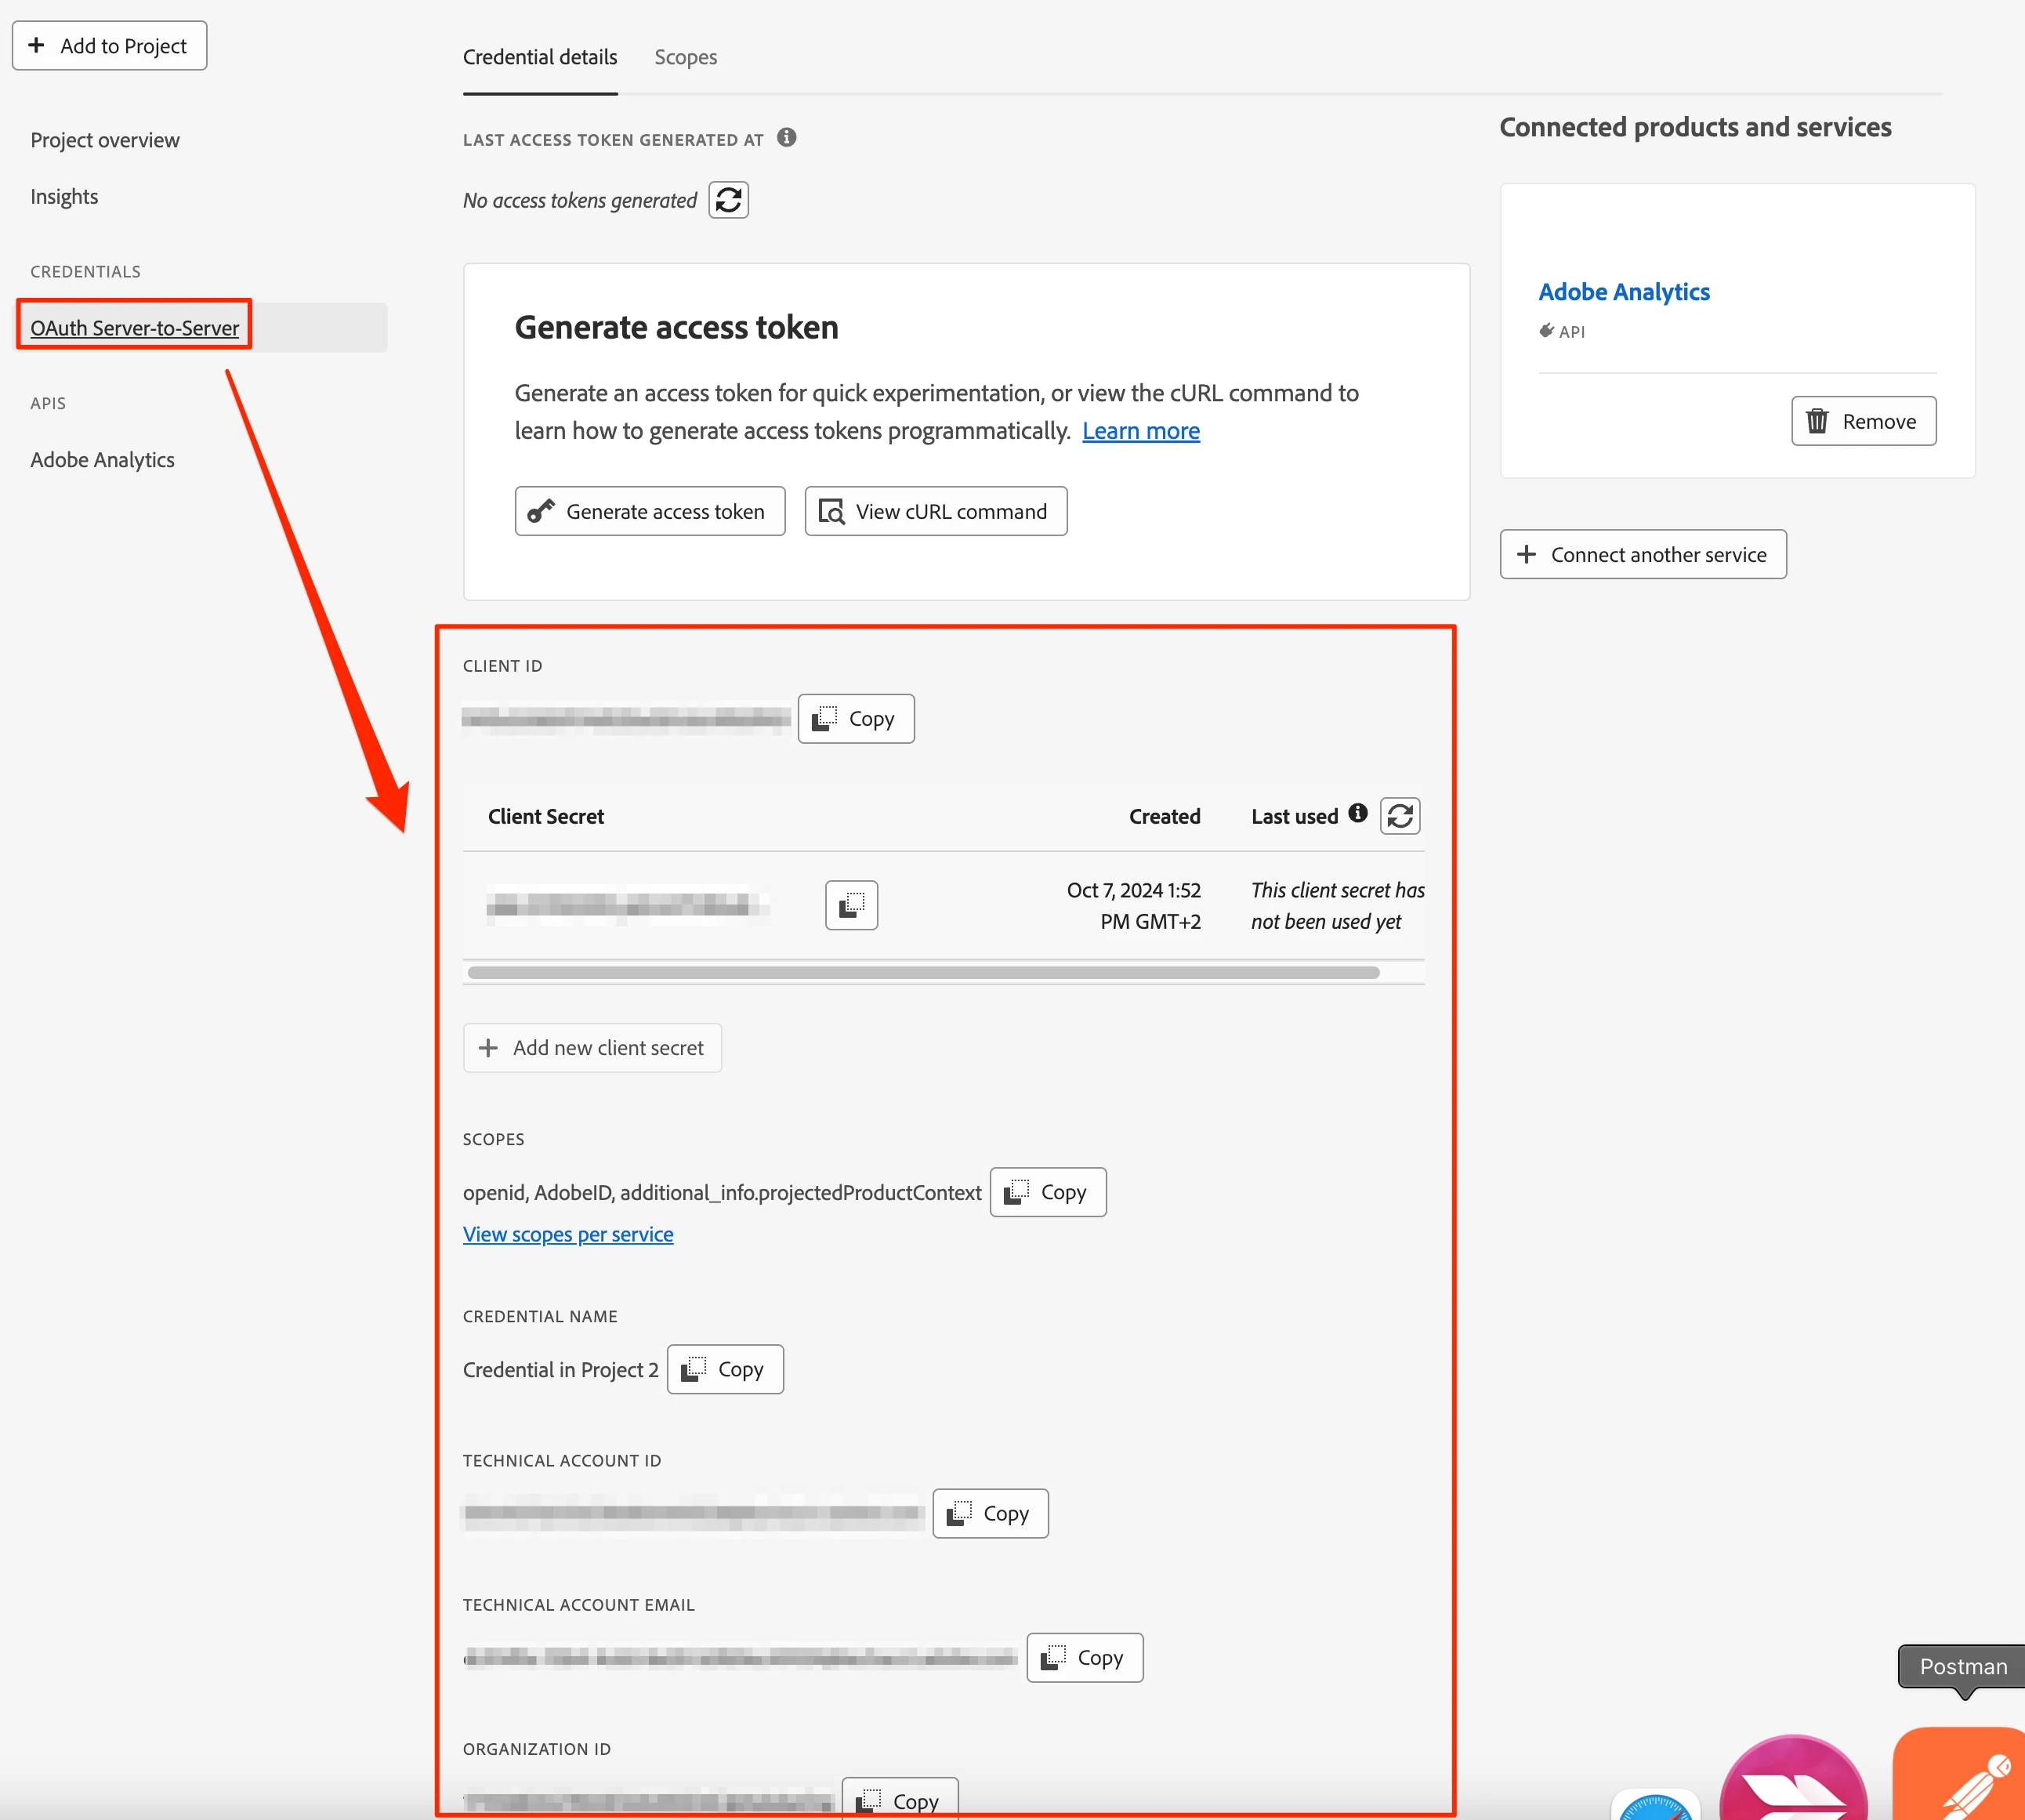This screenshot has height=1820, width=2025.
Task: Select the Credential details tab
Action: click(540, 57)
